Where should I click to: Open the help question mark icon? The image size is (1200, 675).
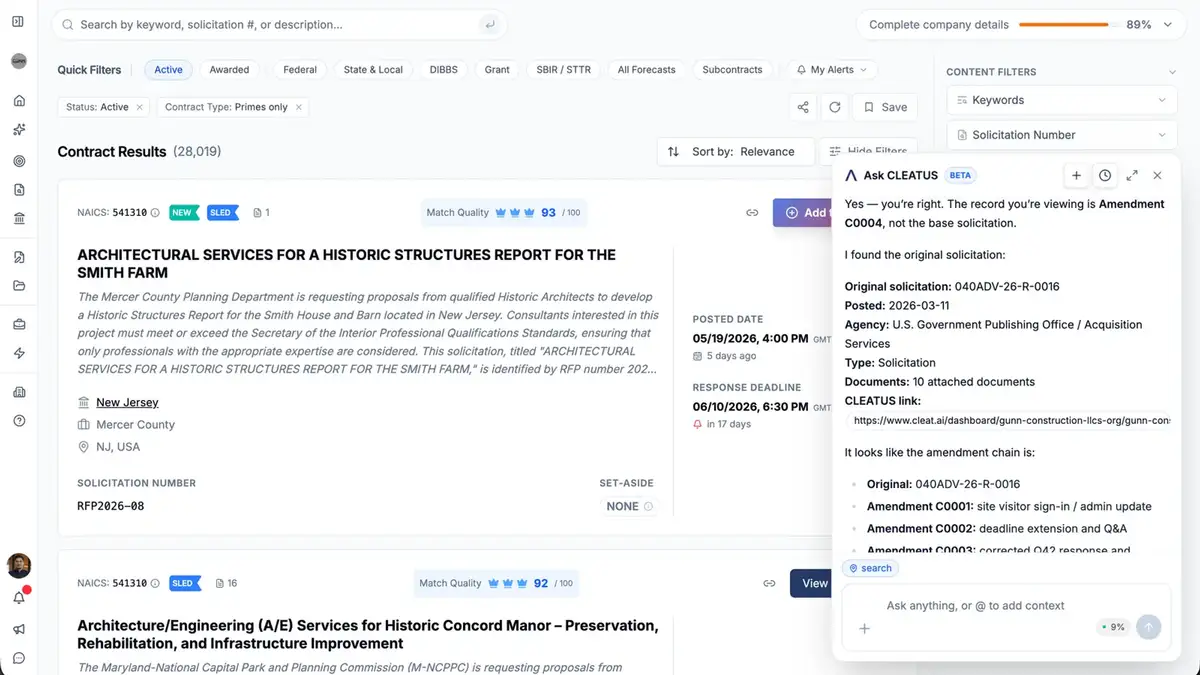(19, 421)
